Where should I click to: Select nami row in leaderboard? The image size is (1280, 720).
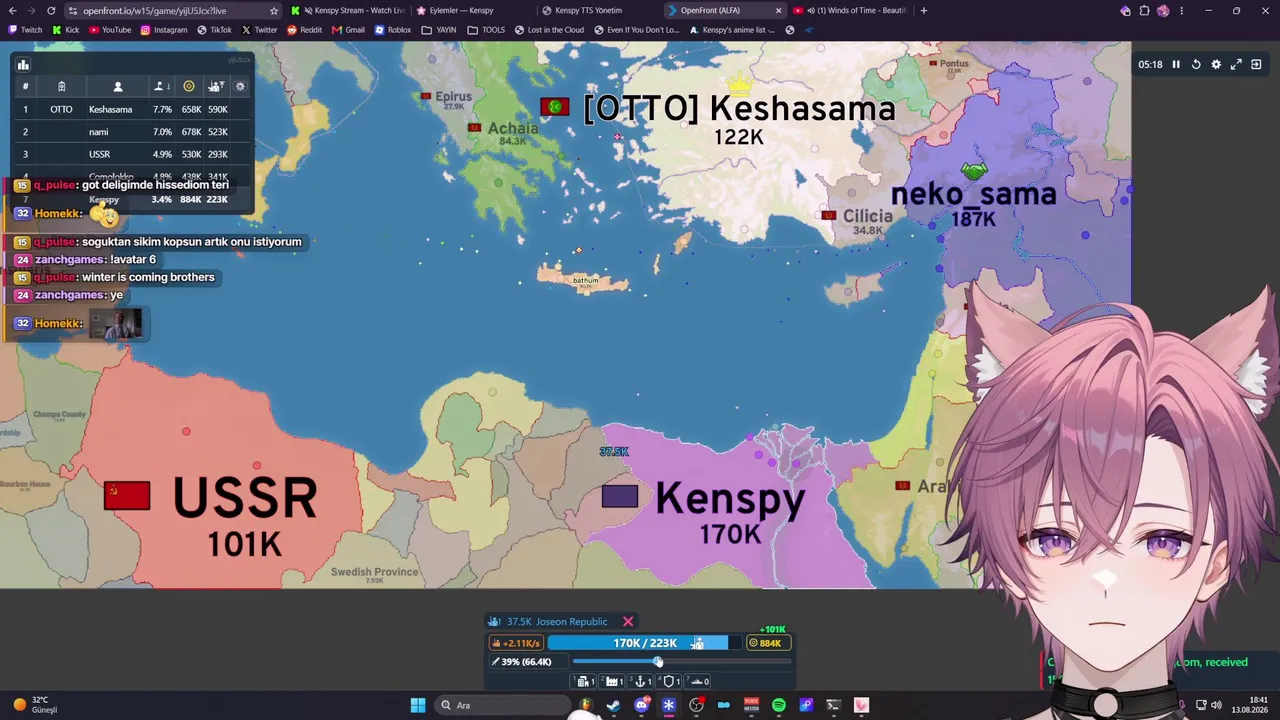131,132
